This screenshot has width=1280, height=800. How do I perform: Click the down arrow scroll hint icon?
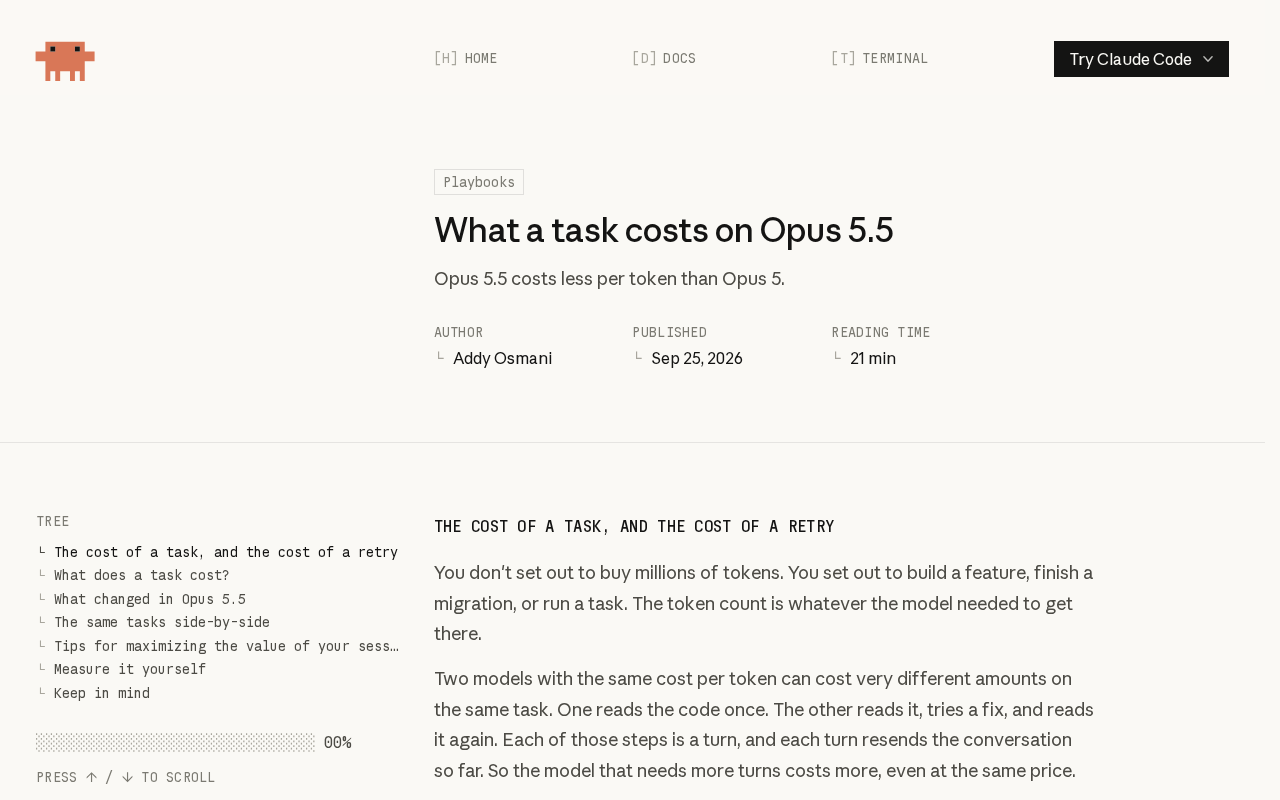[127, 777]
